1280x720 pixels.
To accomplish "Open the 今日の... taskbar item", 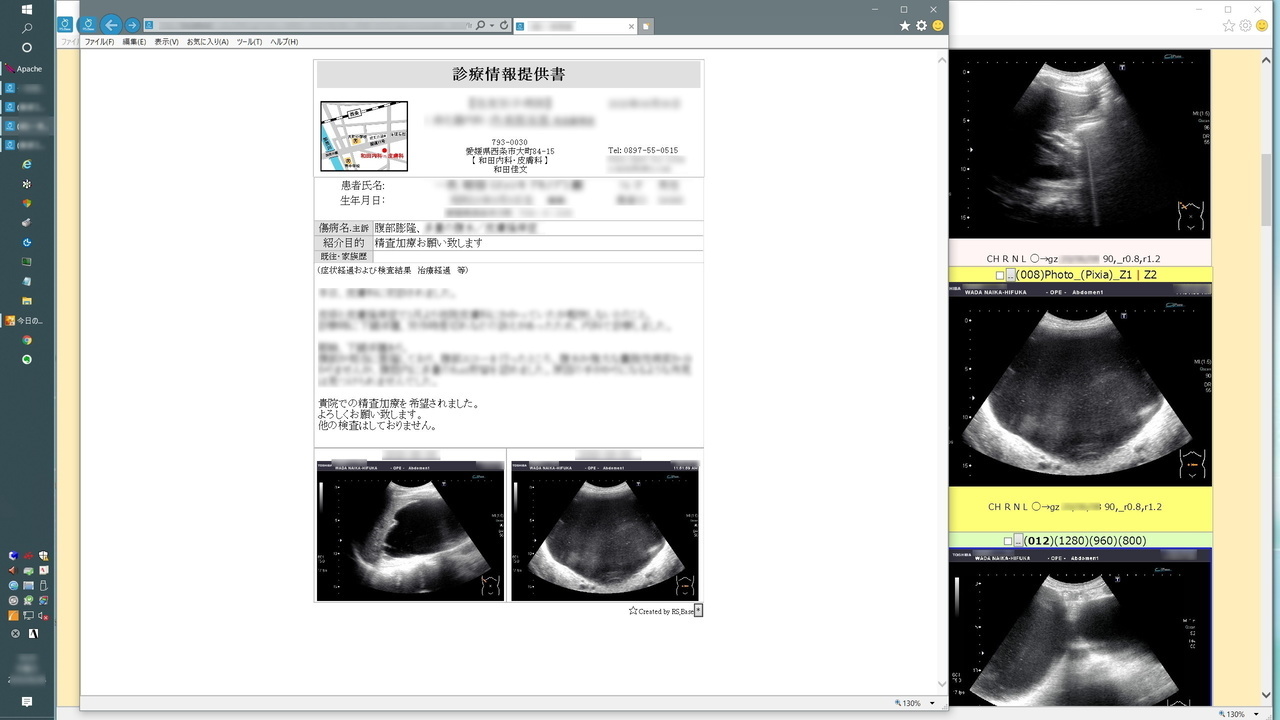I will pos(27,321).
